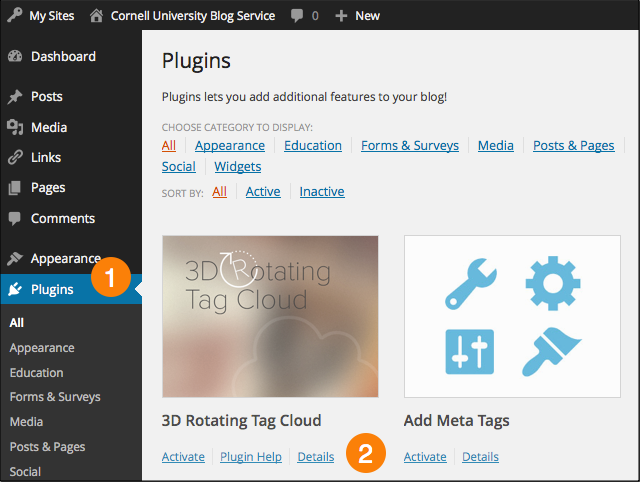Click the 3D Rotating Tag Cloud title
640x482 pixels.
(241, 420)
